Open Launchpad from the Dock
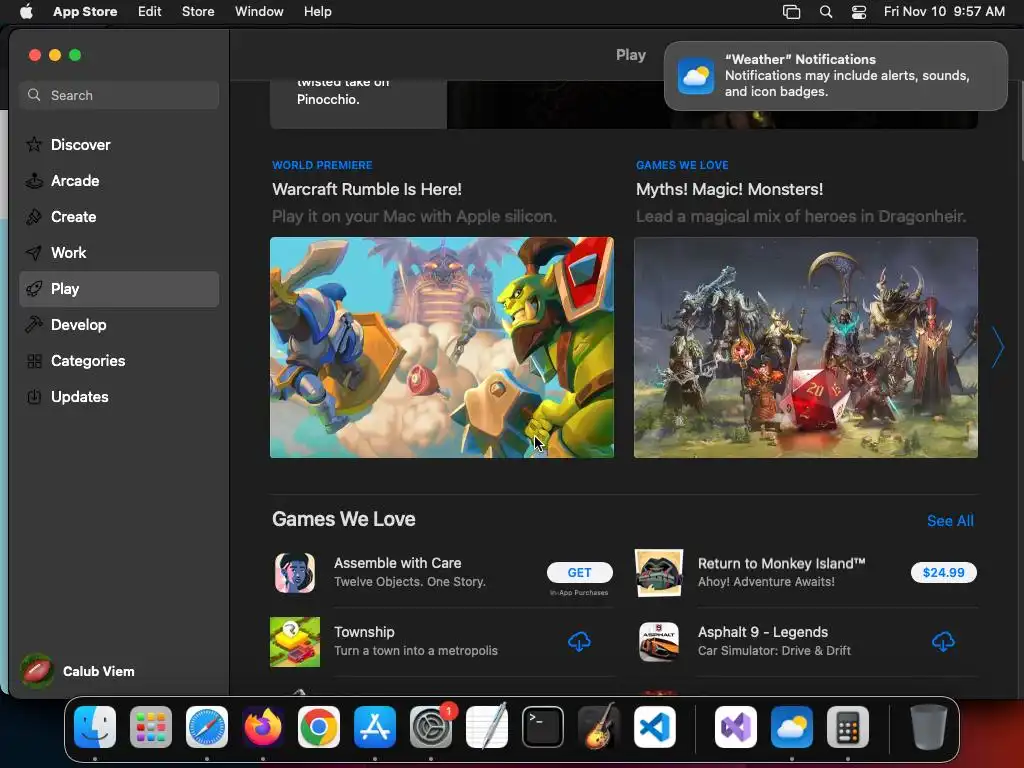The height and width of the screenshot is (768, 1024). tap(151, 727)
